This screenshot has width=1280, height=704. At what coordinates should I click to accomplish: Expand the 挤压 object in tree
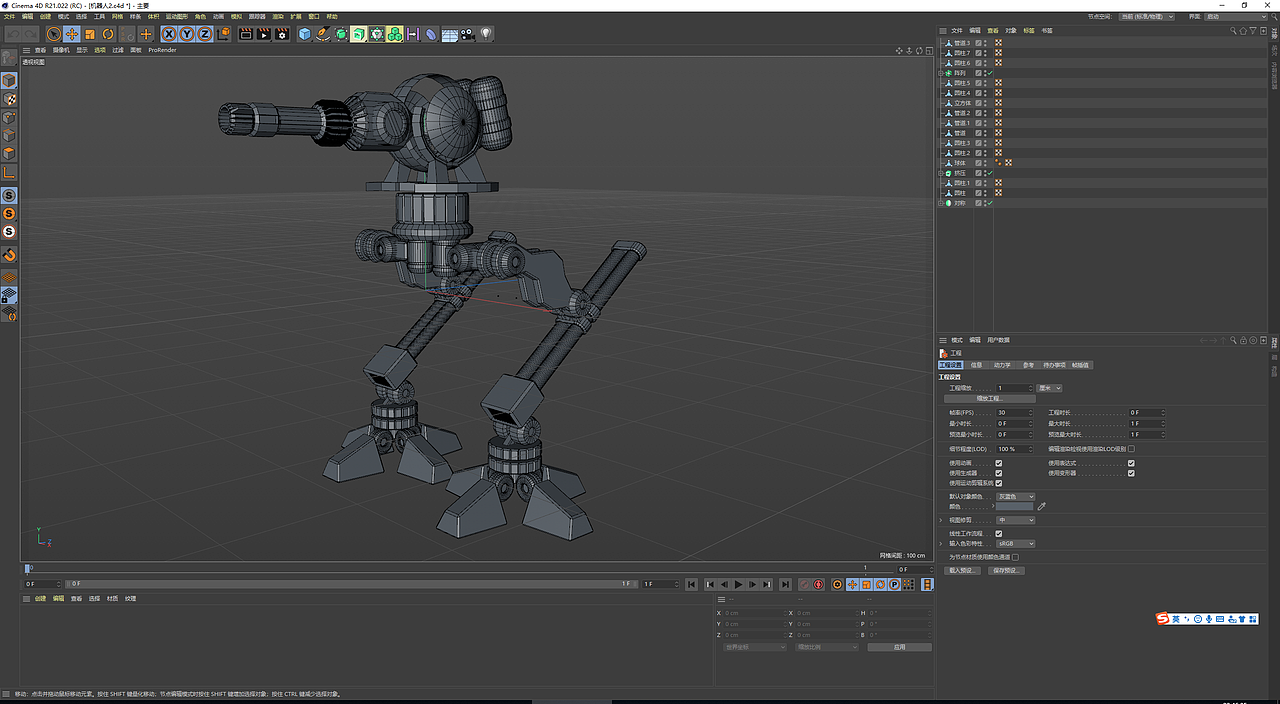[942, 173]
